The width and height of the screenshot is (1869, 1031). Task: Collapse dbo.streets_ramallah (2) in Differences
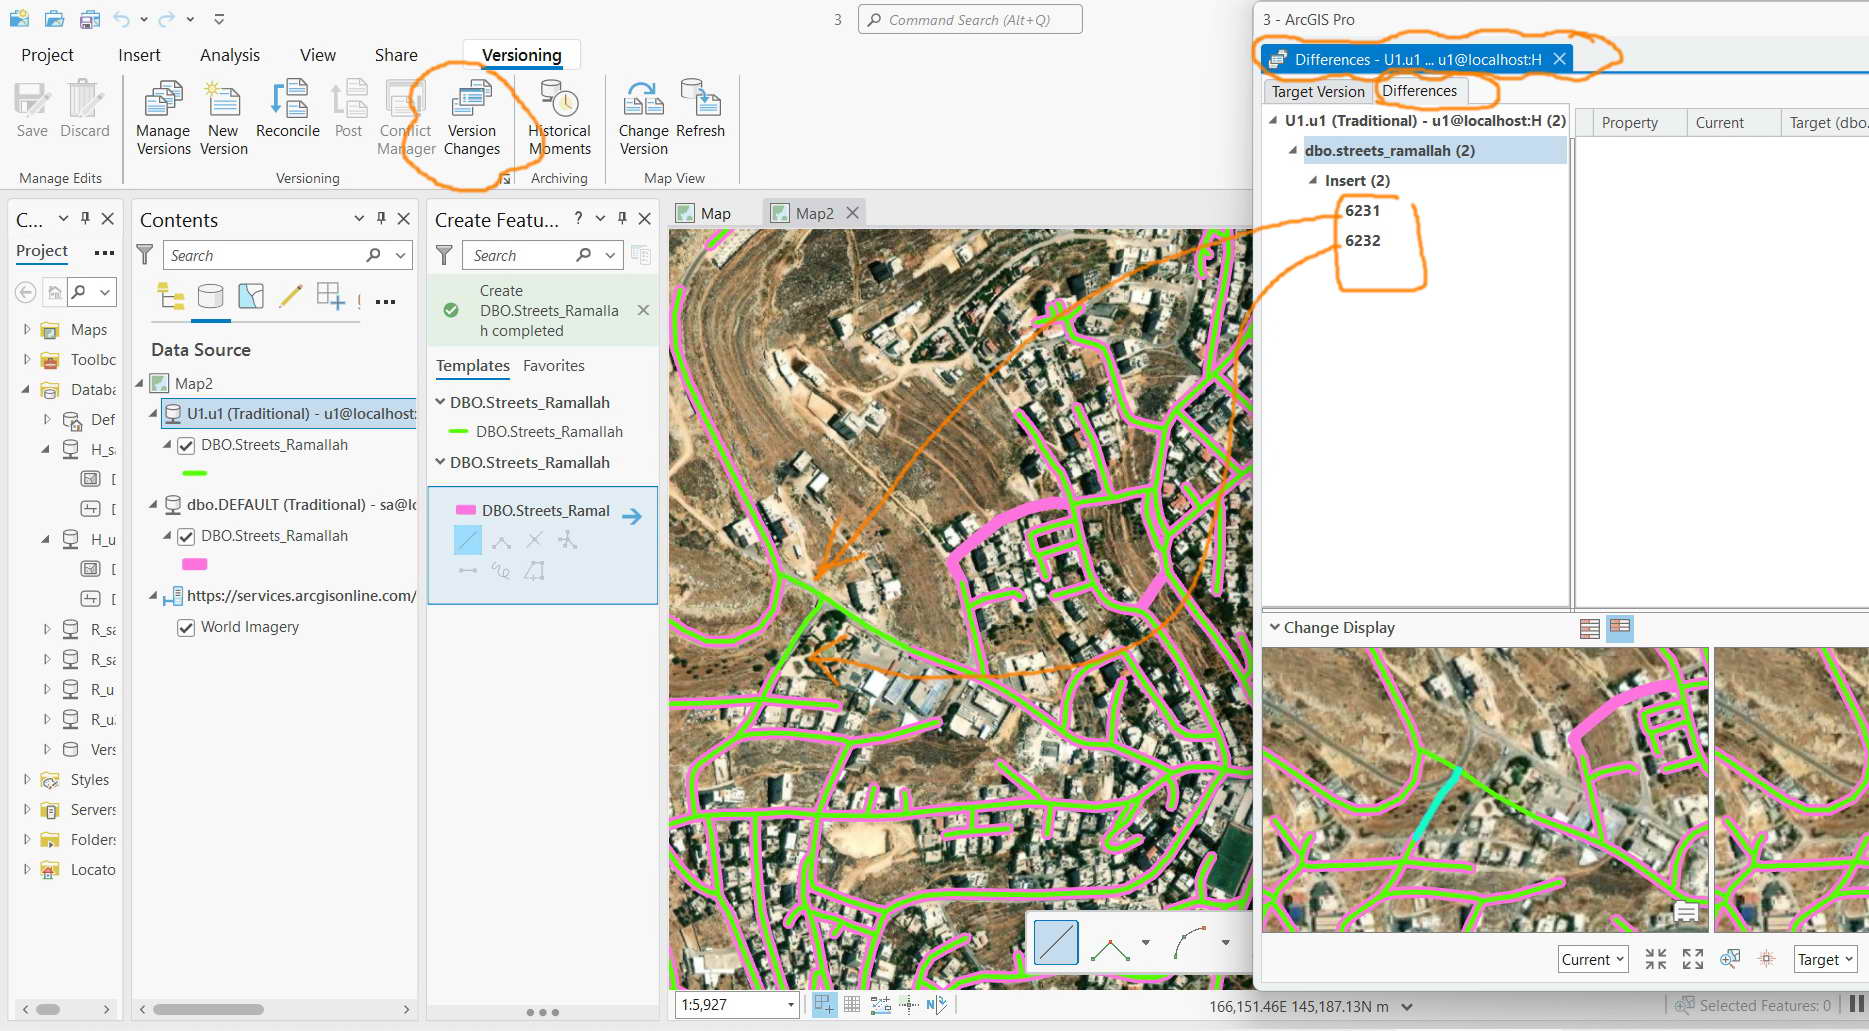[1293, 150]
